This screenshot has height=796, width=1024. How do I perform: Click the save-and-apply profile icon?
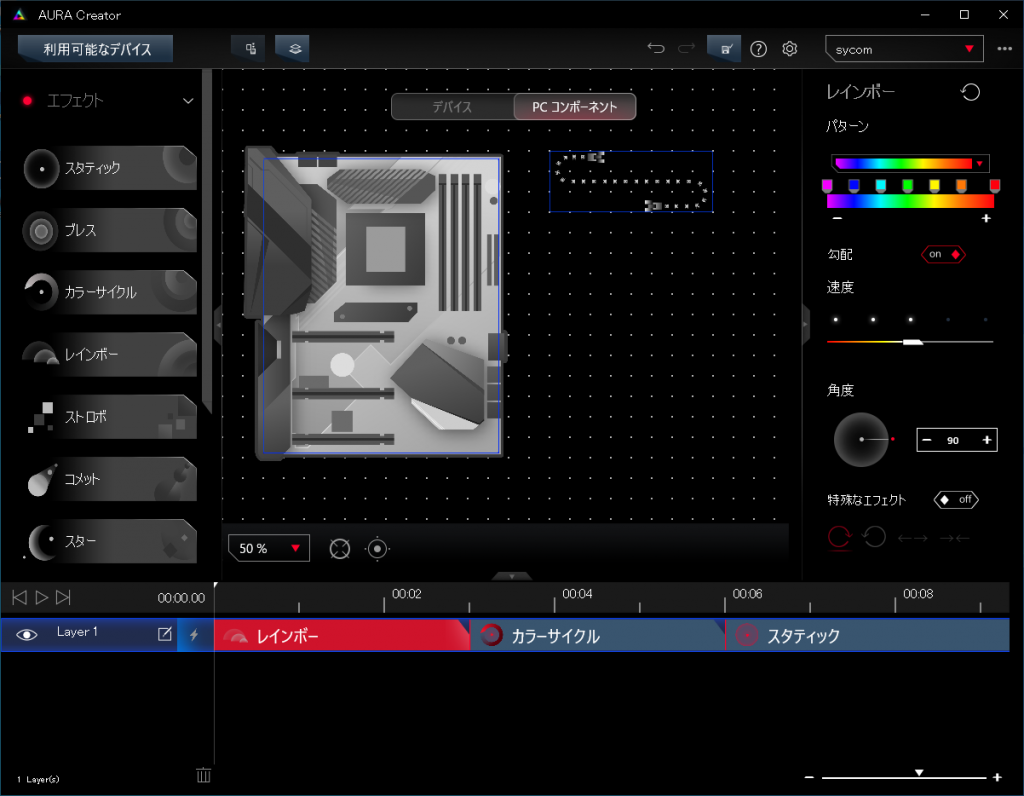[725, 49]
